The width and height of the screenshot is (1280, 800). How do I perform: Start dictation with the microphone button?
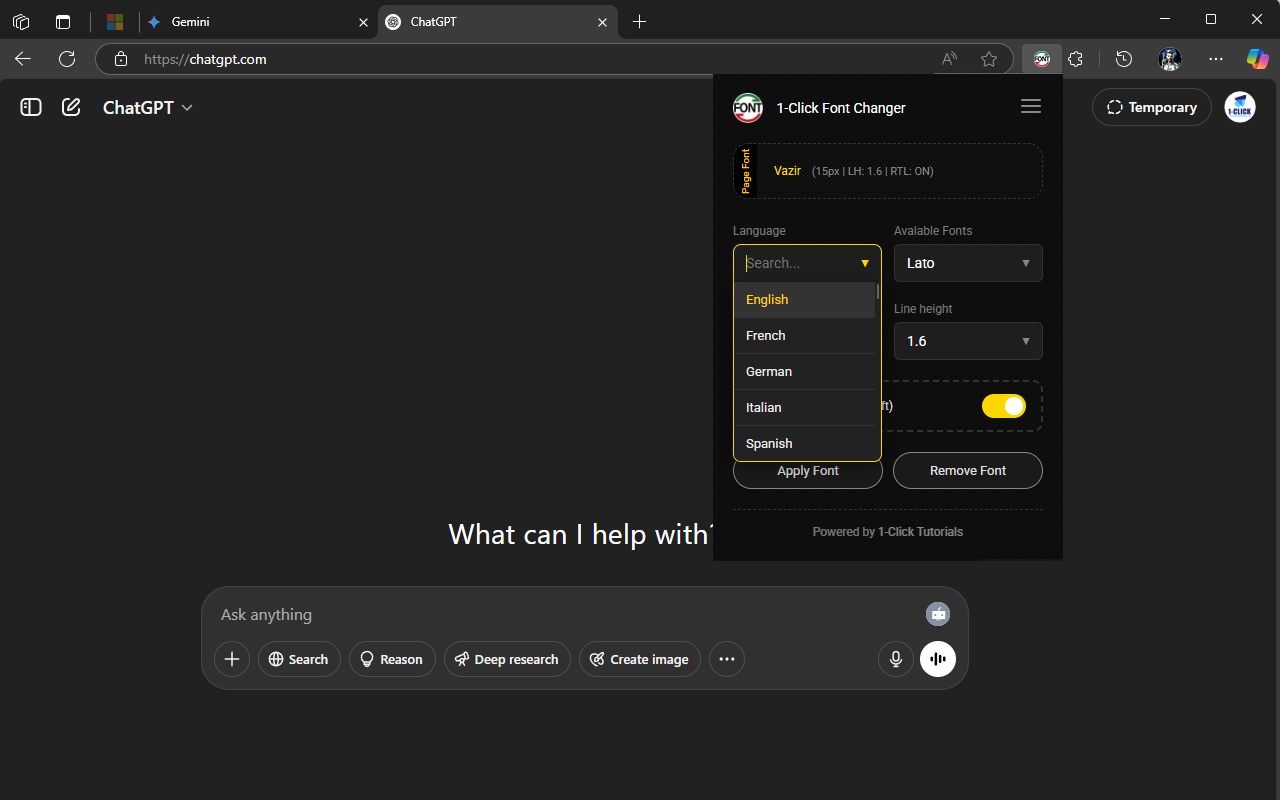(896, 659)
